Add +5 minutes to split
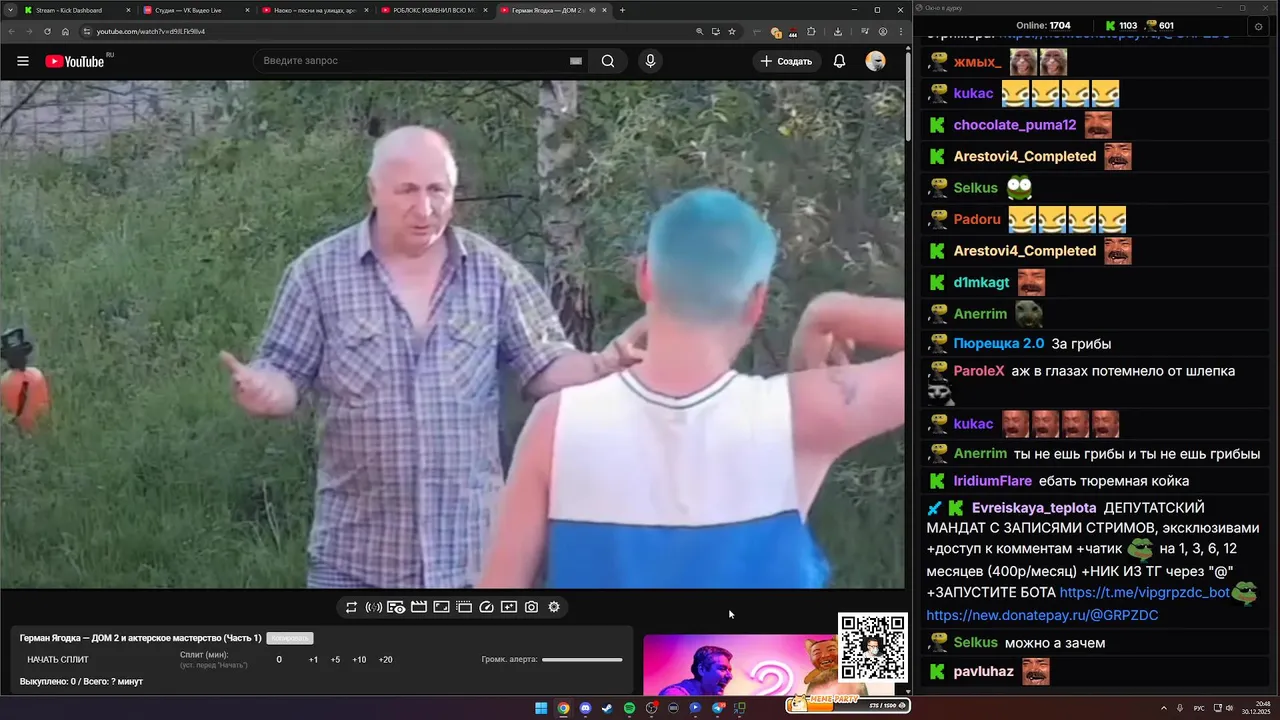The height and width of the screenshot is (720, 1280). pyautogui.click(x=335, y=660)
